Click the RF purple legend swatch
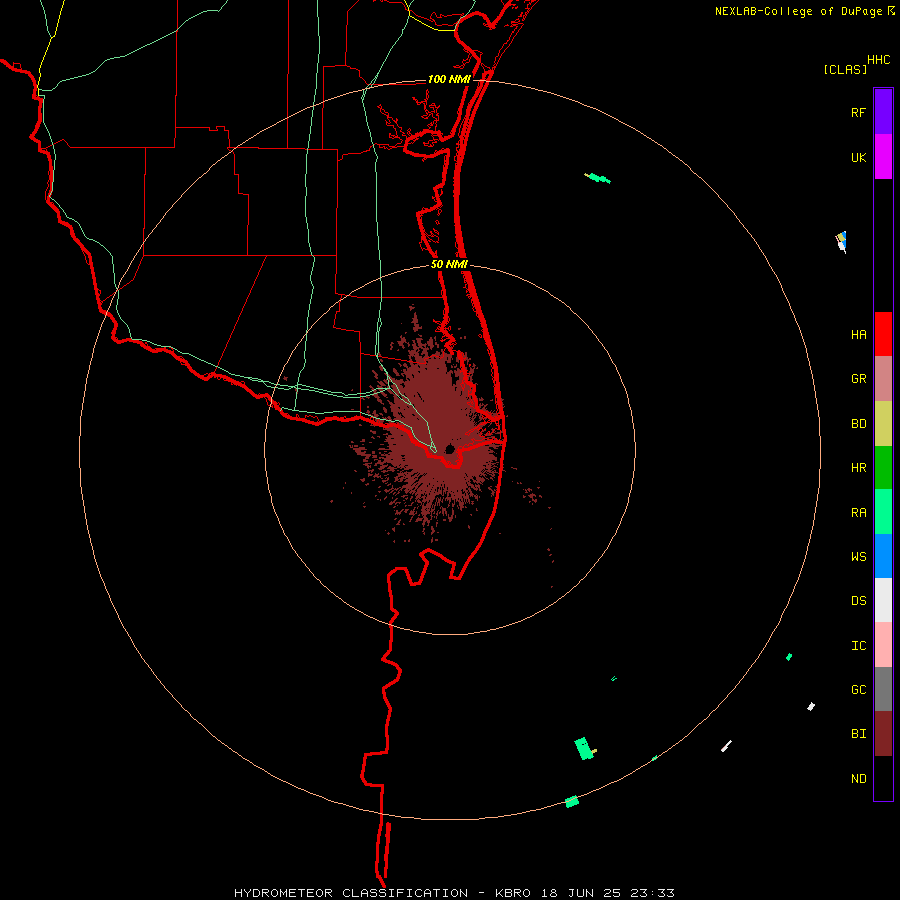This screenshot has height=900, width=900. [883, 112]
